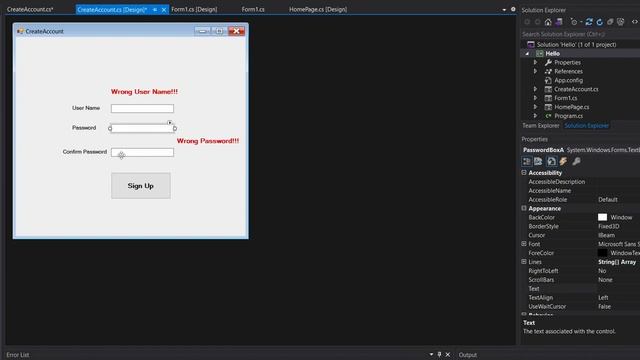Collapse the Accessibility category

(524, 173)
